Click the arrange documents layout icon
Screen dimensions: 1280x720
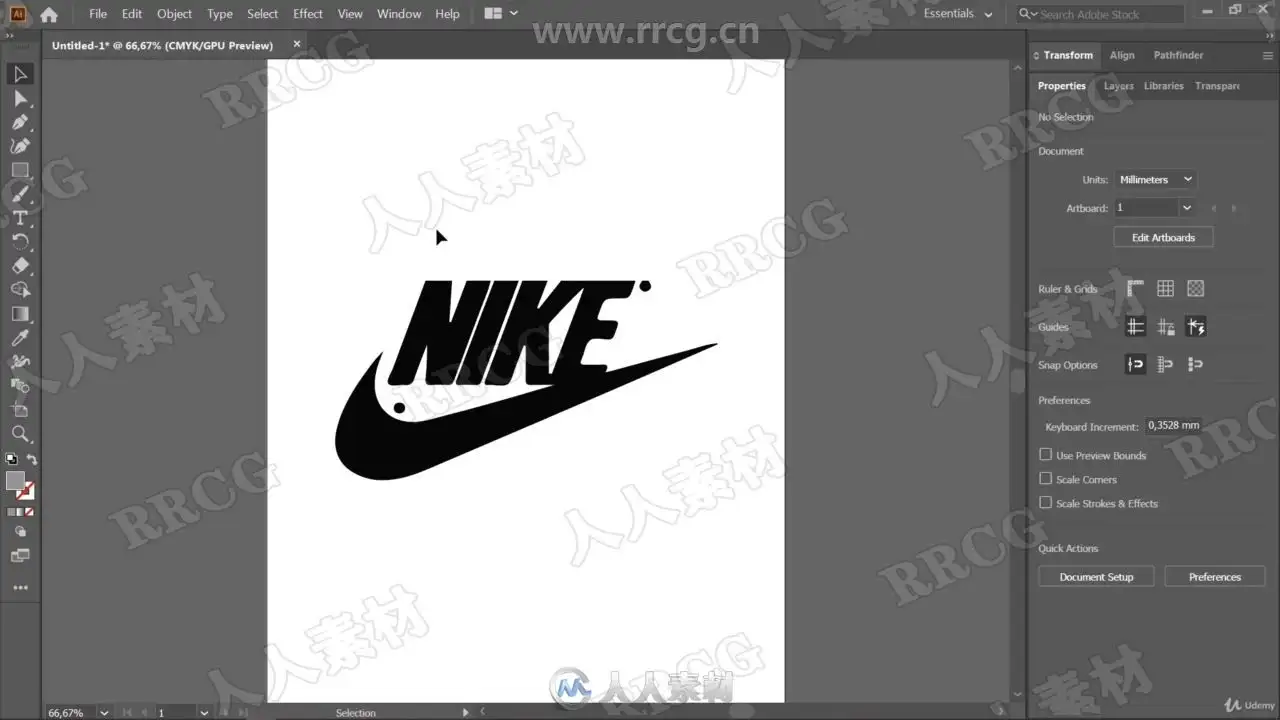492,13
